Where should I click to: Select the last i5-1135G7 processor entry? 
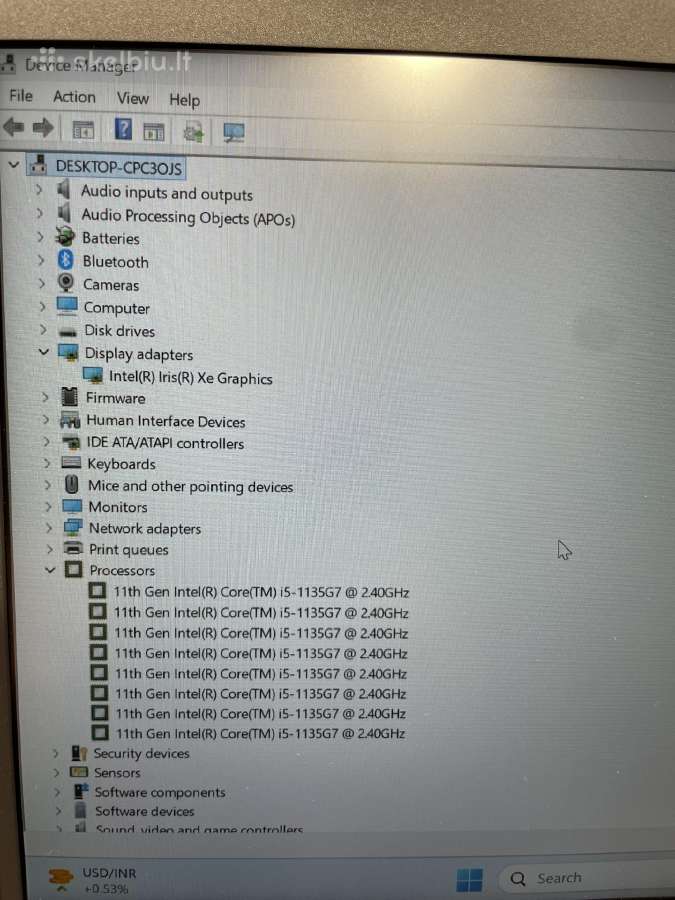coord(261,733)
